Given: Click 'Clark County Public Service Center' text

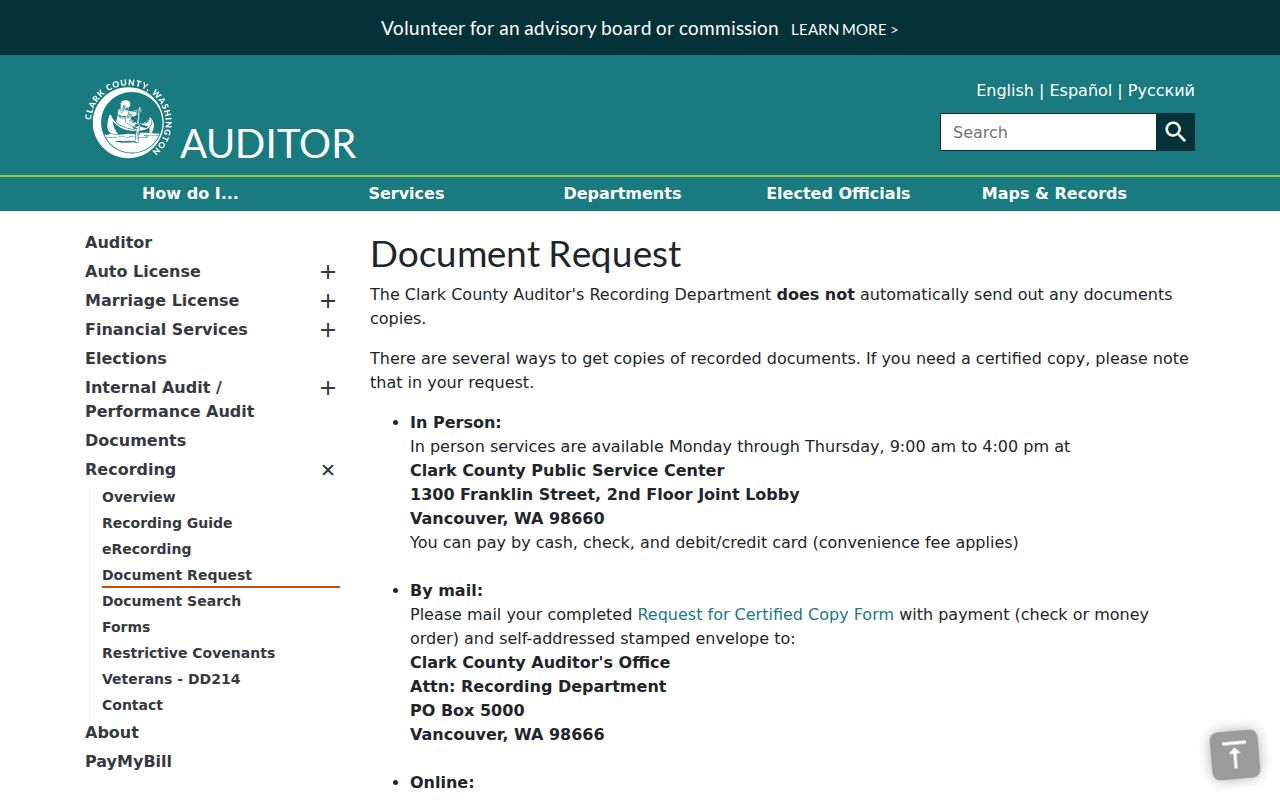Looking at the screenshot, I should pos(567,470).
